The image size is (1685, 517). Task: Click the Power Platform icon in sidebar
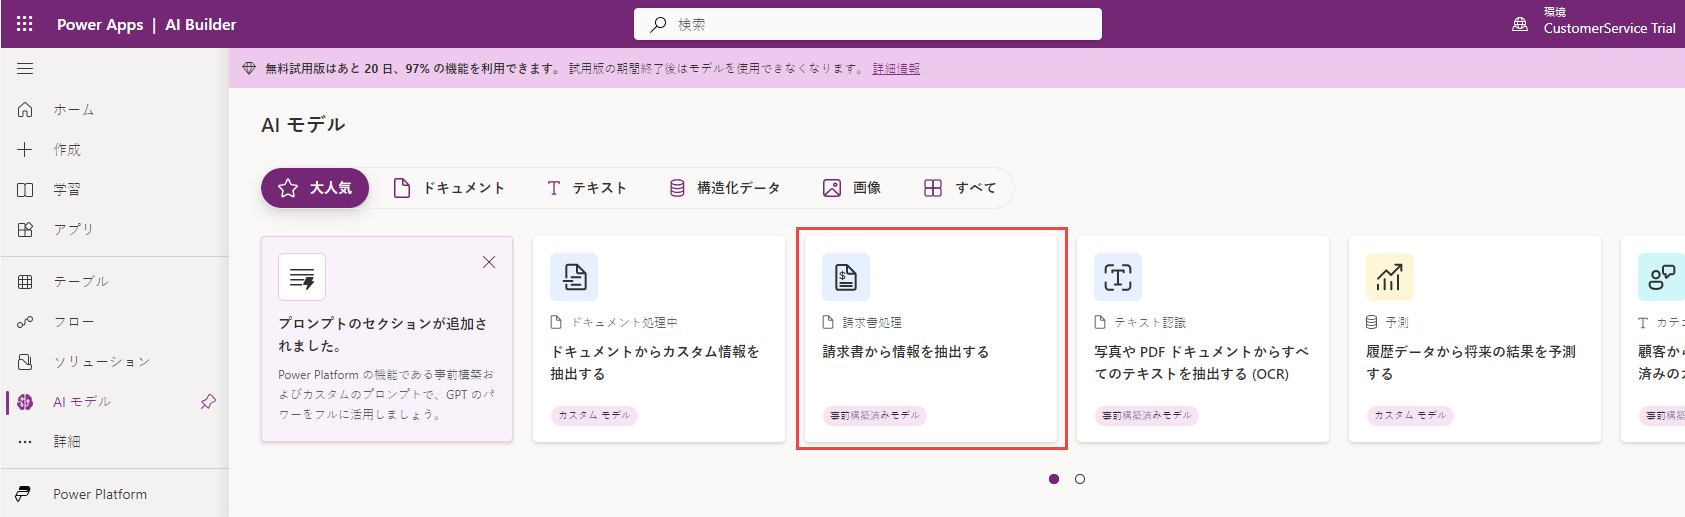(23, 494)
